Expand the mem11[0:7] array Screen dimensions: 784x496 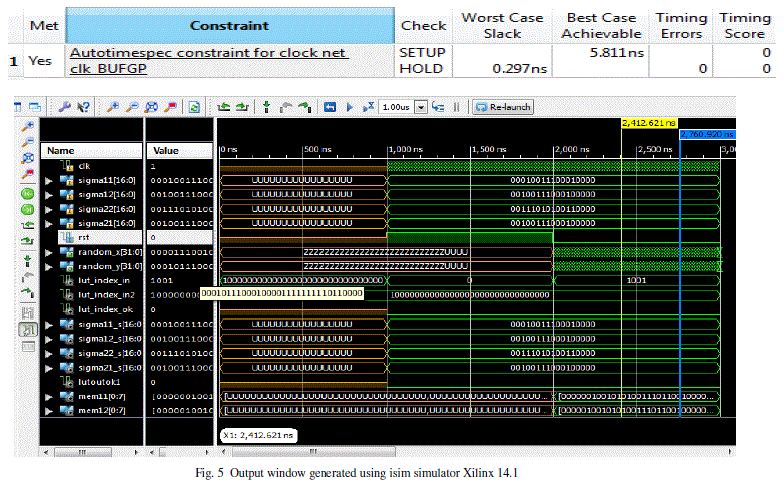click(x=50, y=397)
